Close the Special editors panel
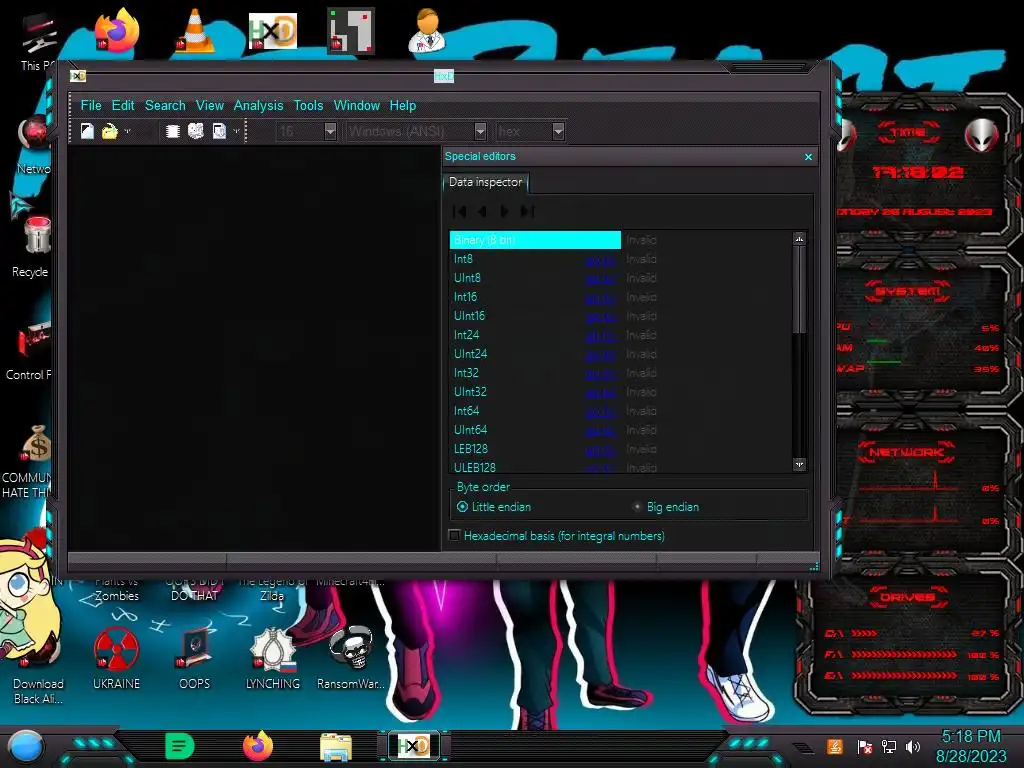This screenshot has width=1024, height=768. 808,157
